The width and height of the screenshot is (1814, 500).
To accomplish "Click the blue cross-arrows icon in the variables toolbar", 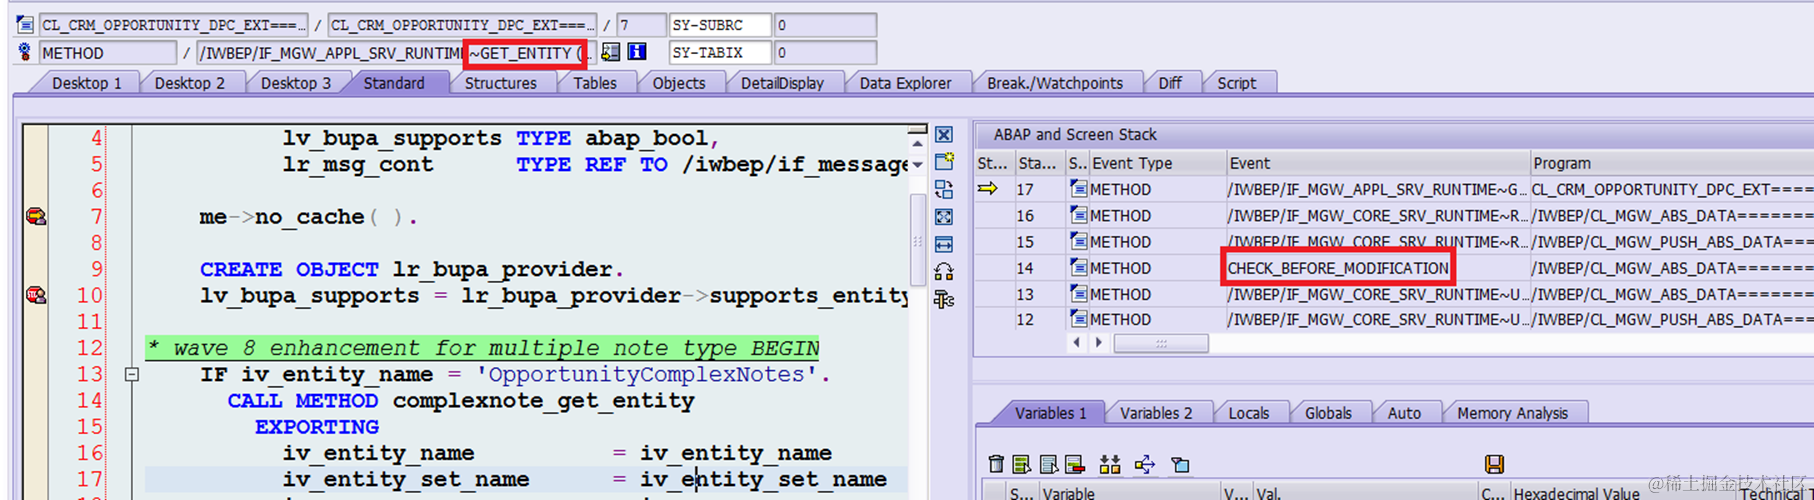I will (1145, 464).
